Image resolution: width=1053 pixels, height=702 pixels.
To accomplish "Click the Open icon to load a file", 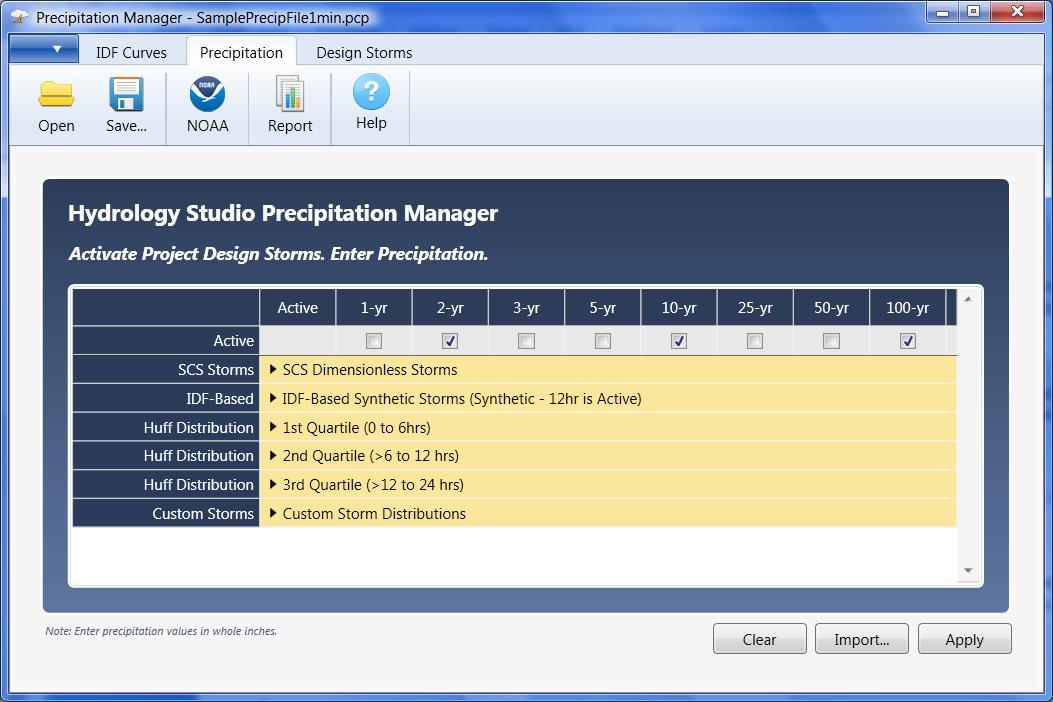I will click(56, 103).
